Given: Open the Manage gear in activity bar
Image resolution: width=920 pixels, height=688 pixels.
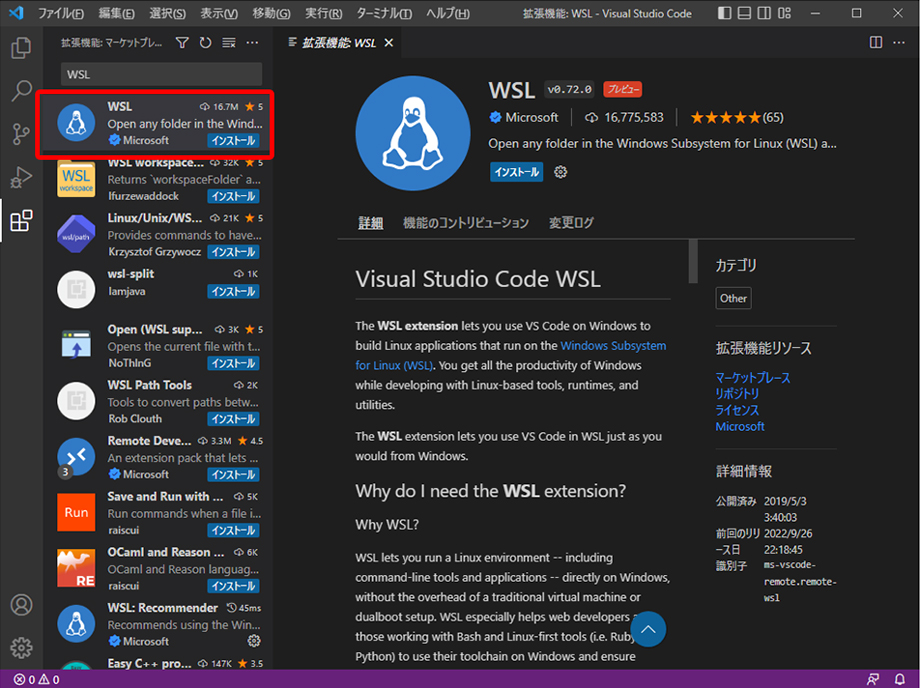Looking at the screenshot, I should (21, 648).
